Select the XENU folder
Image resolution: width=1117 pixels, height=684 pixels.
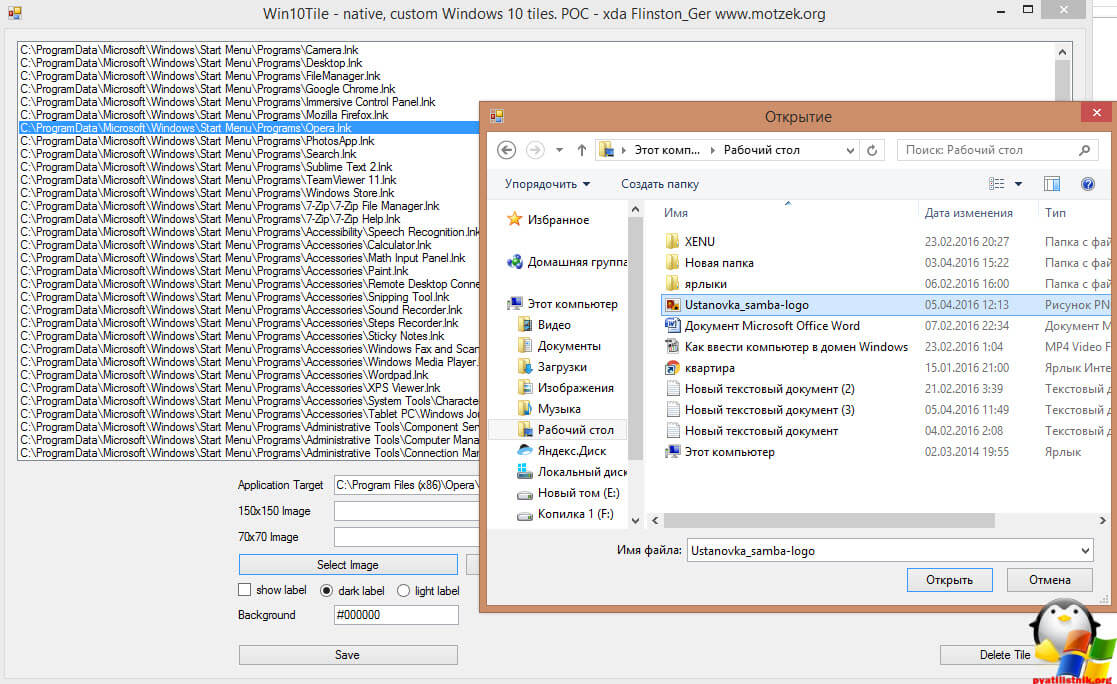[x=699, y=241]
